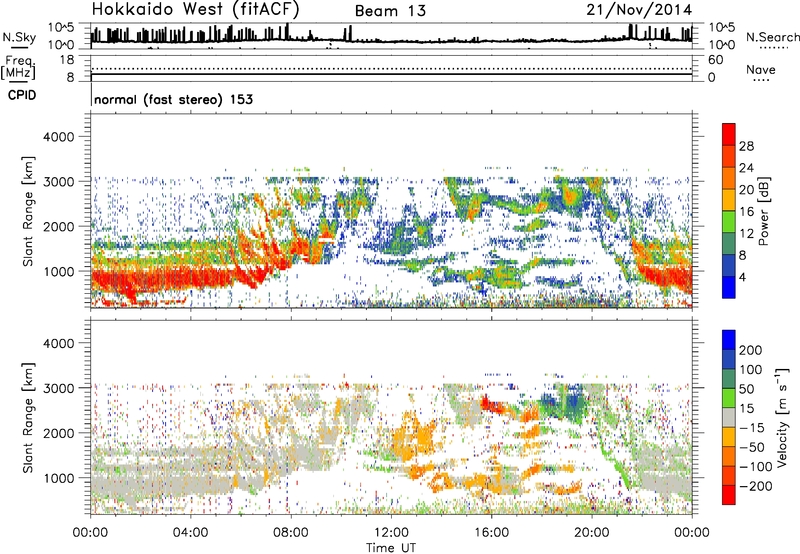Screen dimensions: 800x554
Task: Click the 'Hokkaido West (fitACF)' title
Action: click(195, 9)
